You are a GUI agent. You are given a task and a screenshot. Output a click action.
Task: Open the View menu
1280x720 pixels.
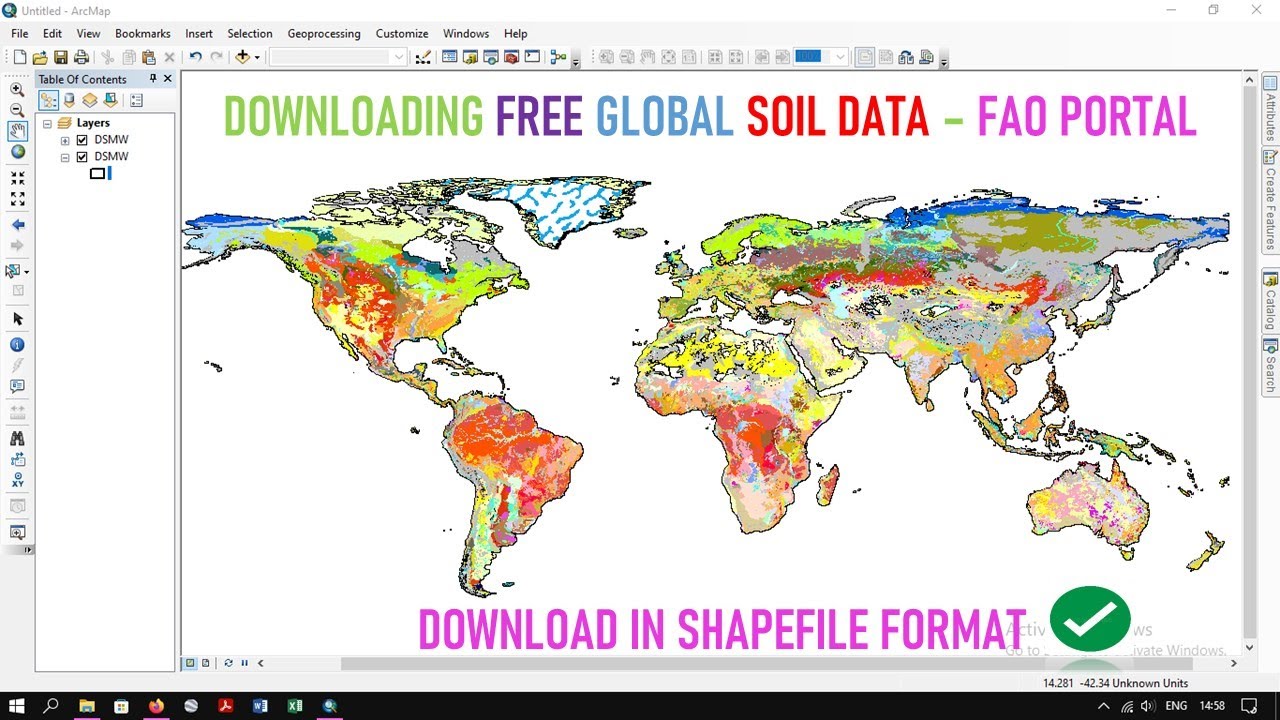[88, 33]
